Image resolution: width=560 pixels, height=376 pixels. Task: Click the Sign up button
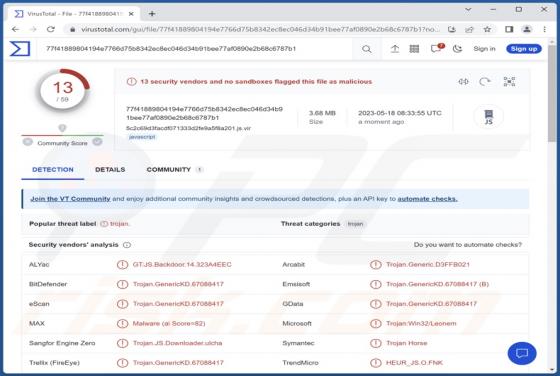point(524,49)
